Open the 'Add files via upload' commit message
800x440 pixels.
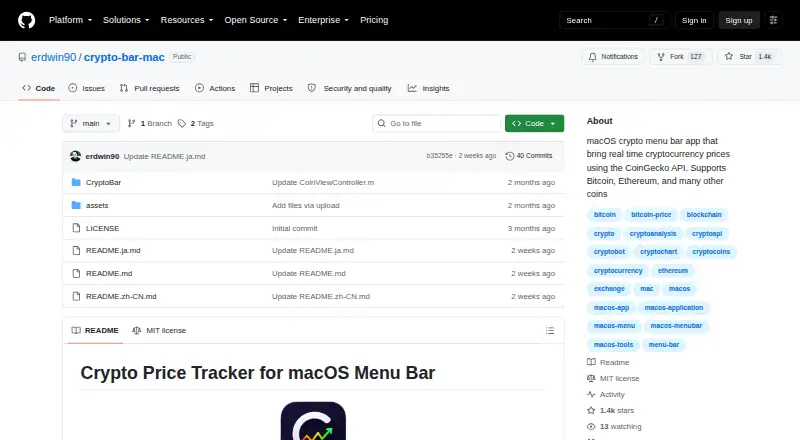point(306,205)
